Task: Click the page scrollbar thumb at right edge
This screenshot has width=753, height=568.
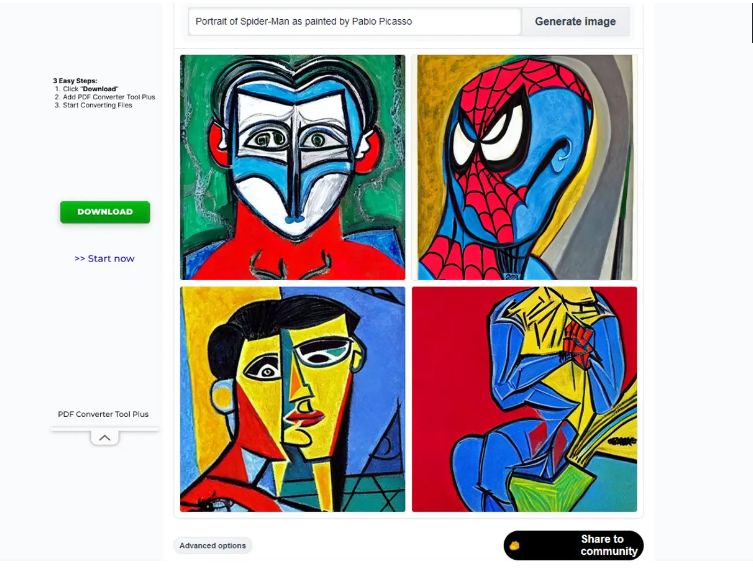Action: pos(752,22)
